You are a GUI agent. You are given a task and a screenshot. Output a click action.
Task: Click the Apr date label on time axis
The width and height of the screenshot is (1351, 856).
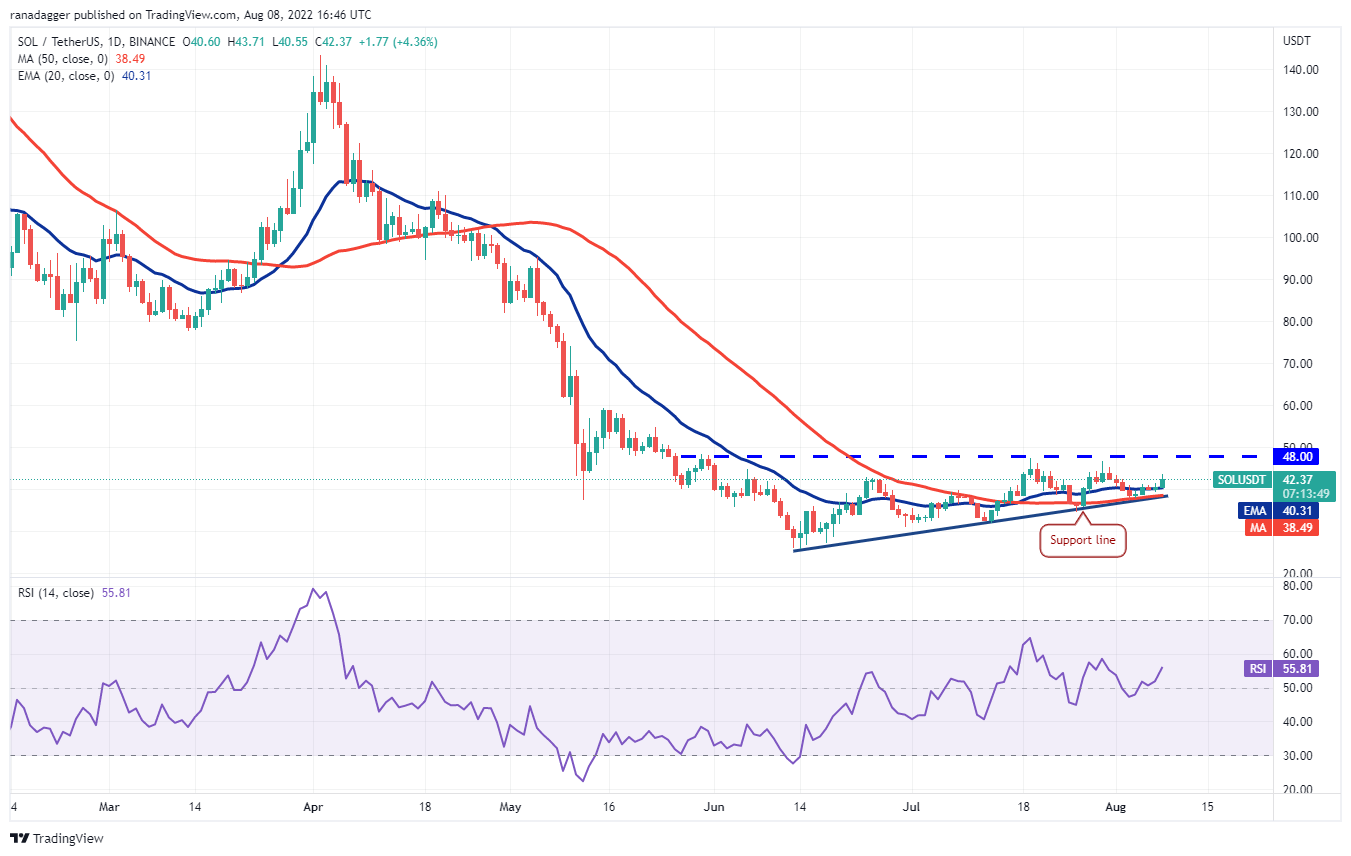(313, 805)
